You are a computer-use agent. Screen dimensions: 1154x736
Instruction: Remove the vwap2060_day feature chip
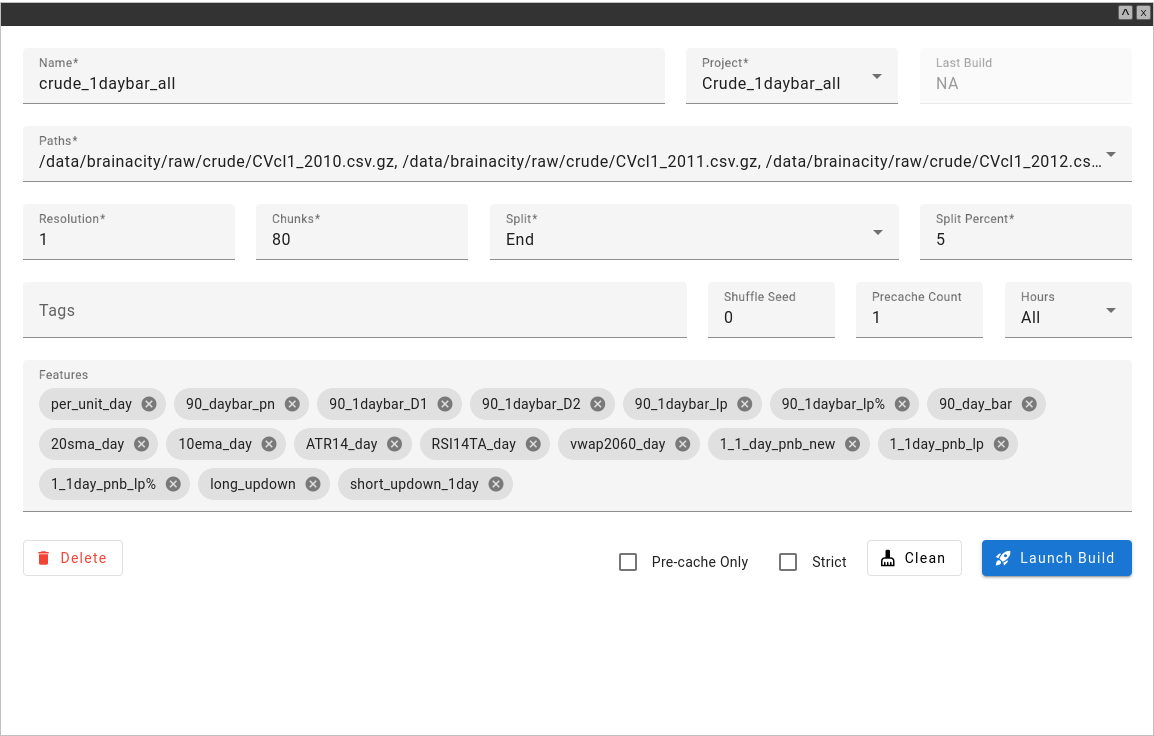click(682, 444)
